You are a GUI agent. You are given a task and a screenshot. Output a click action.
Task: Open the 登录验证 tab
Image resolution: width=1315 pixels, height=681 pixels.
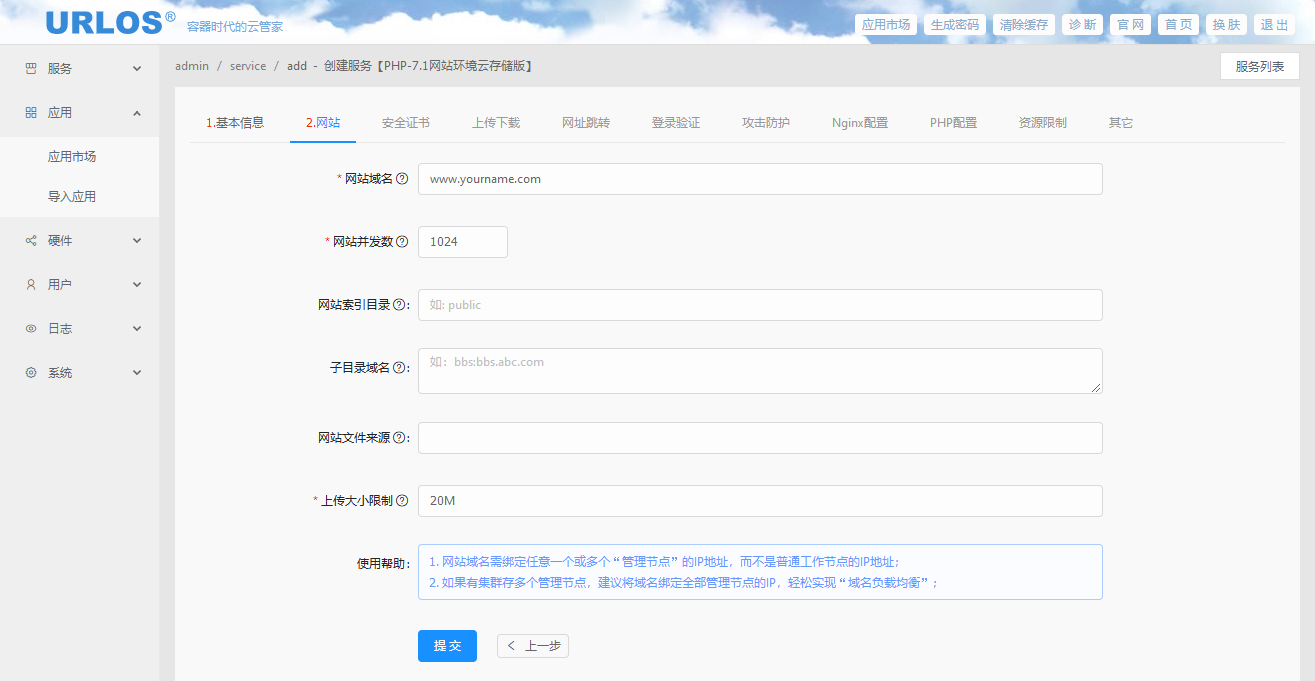pyautogui.click(x=676, y=123)
